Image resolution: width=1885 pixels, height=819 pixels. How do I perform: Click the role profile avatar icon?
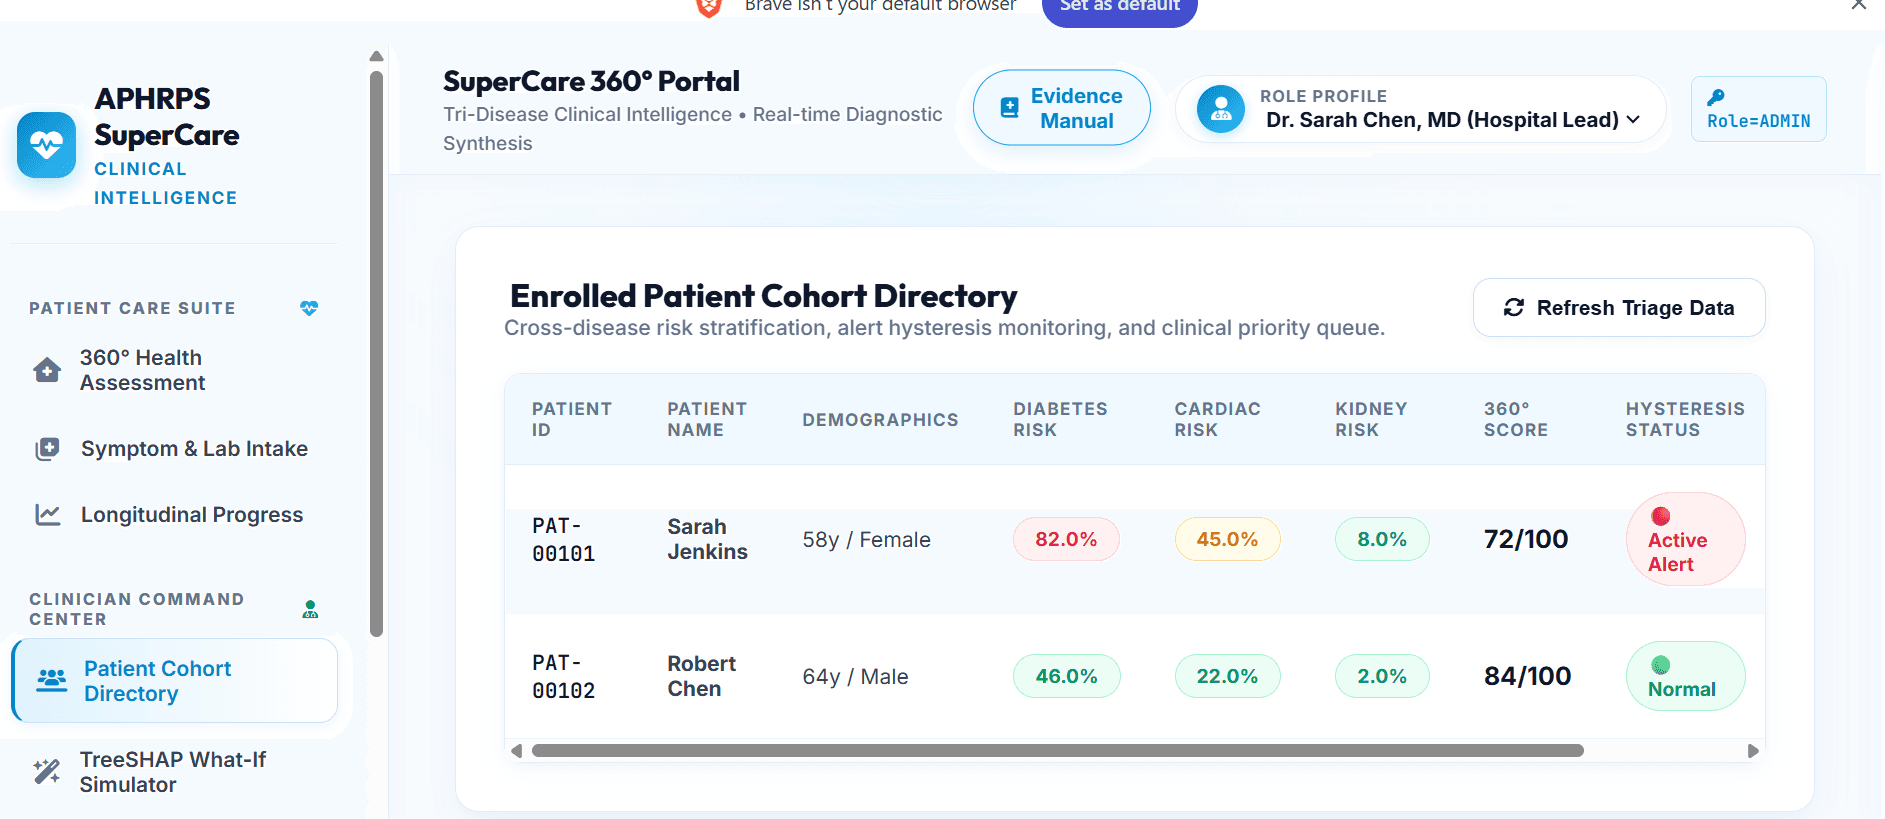pyautogui.click(x=1221, y=109)
